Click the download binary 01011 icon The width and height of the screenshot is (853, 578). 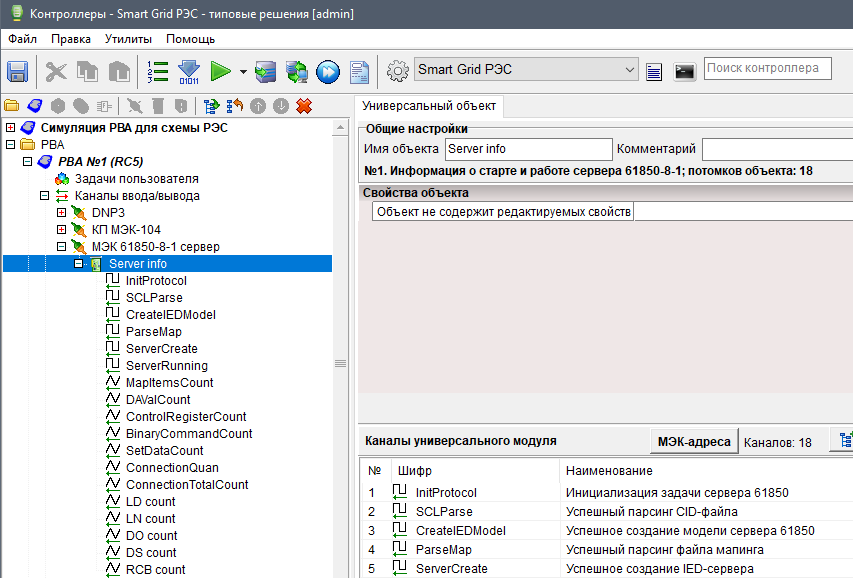point(189,71)
